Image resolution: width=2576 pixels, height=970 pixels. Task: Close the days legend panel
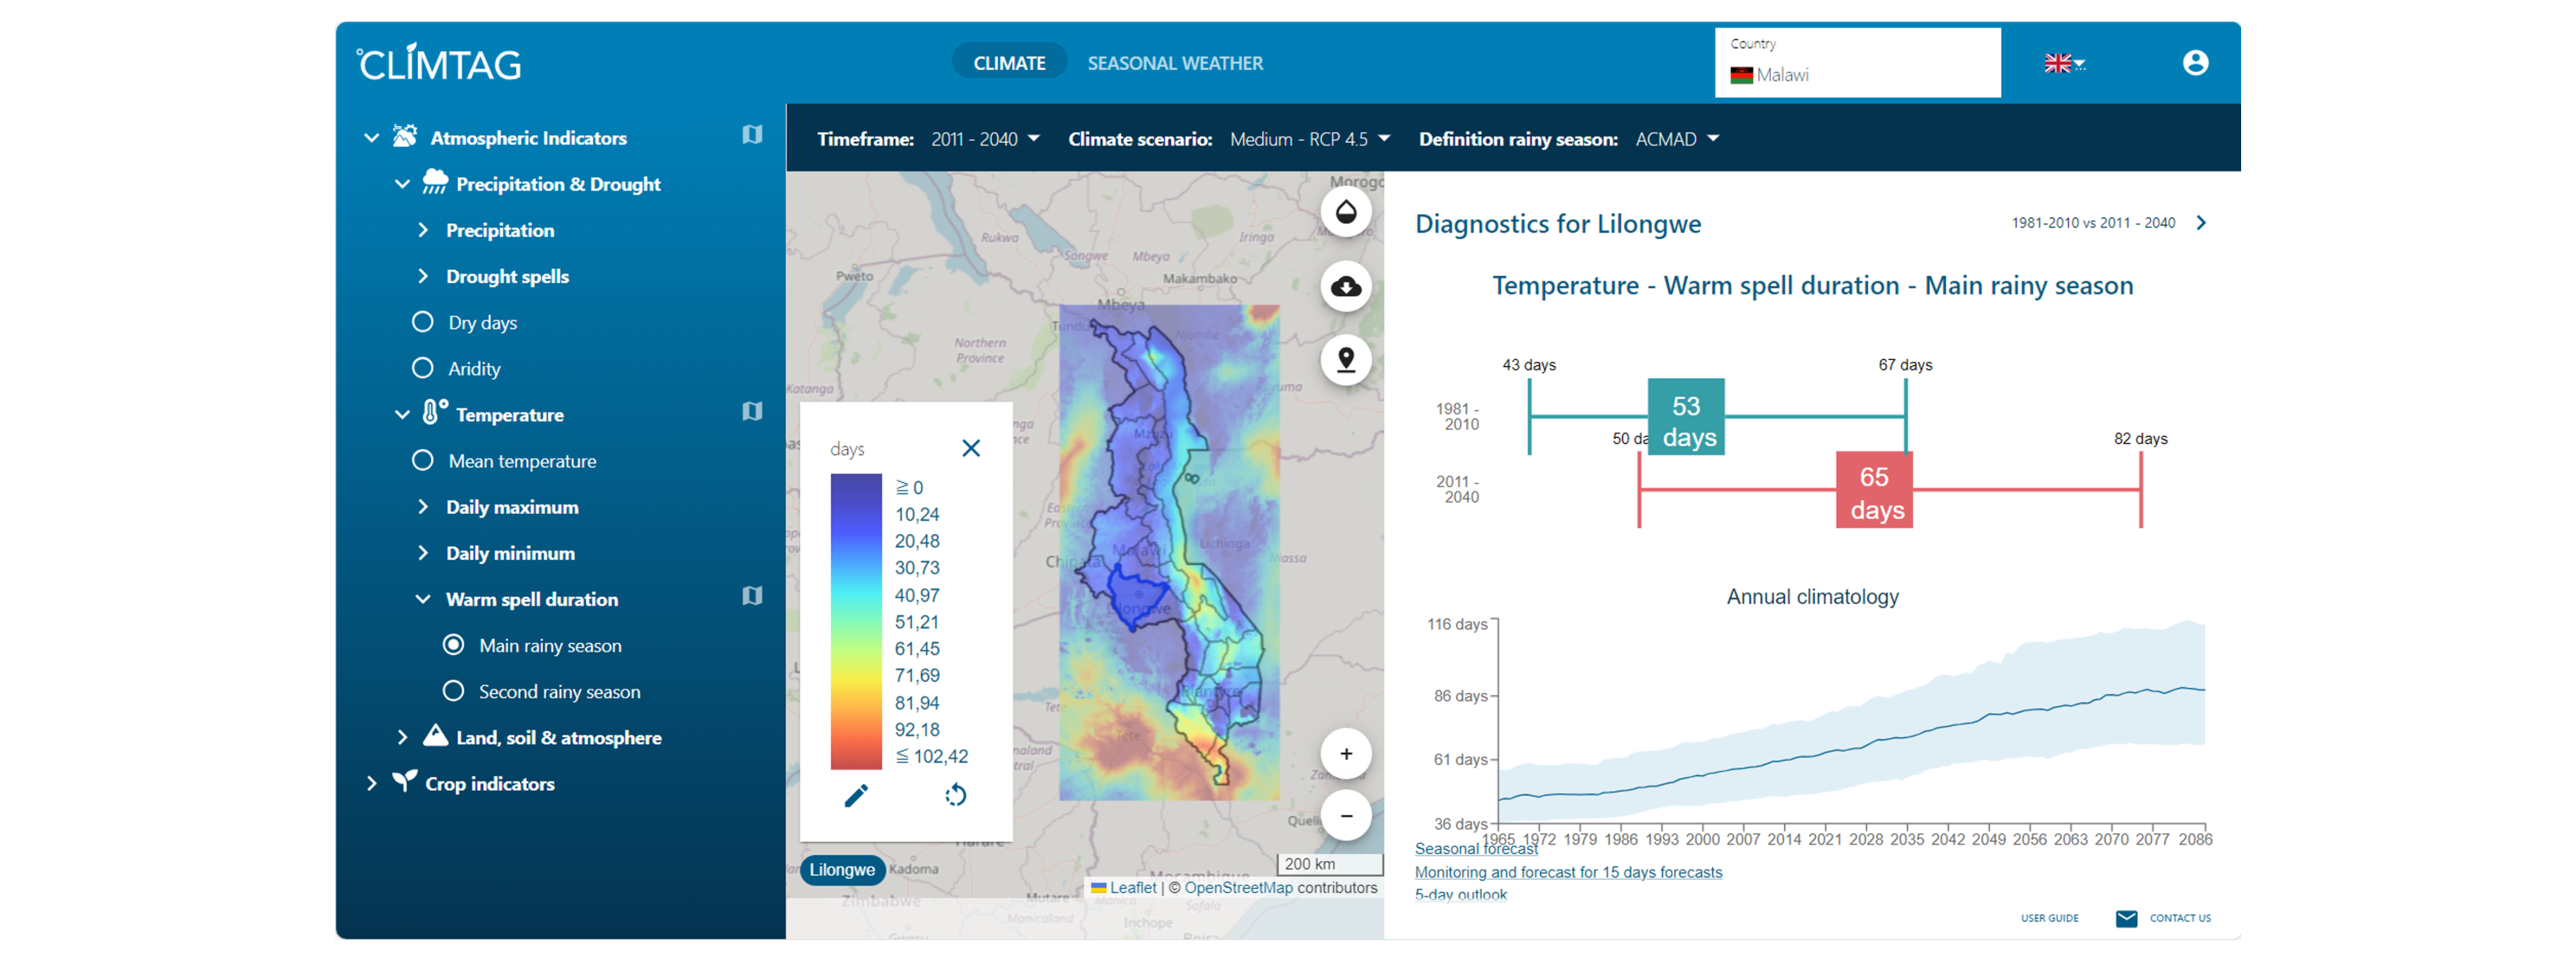click(971, 449)
